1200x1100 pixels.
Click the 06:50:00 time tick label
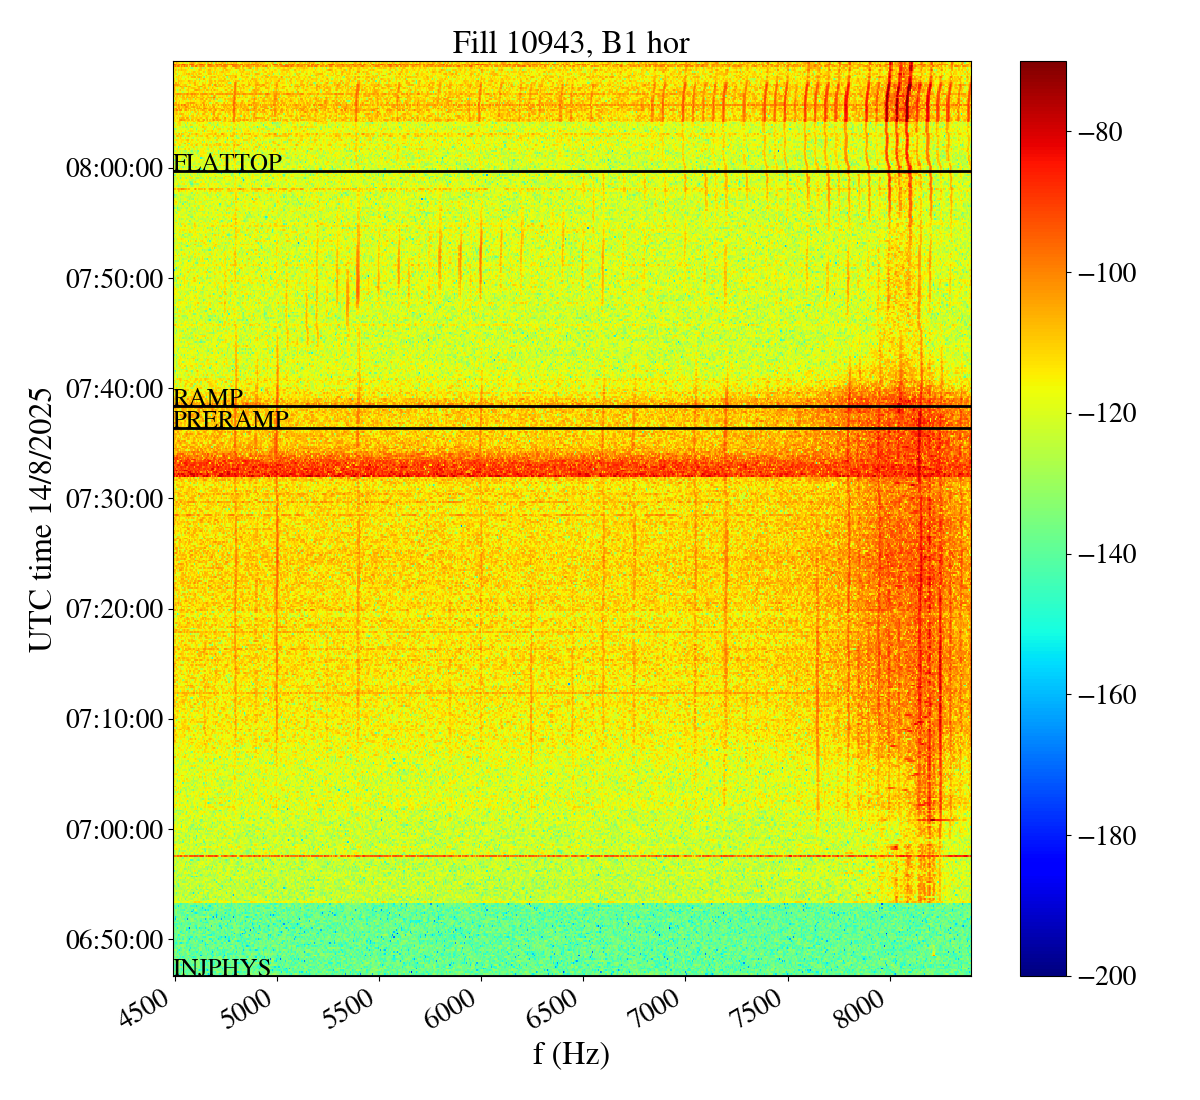pyautogui.click(x=114, y=940)
